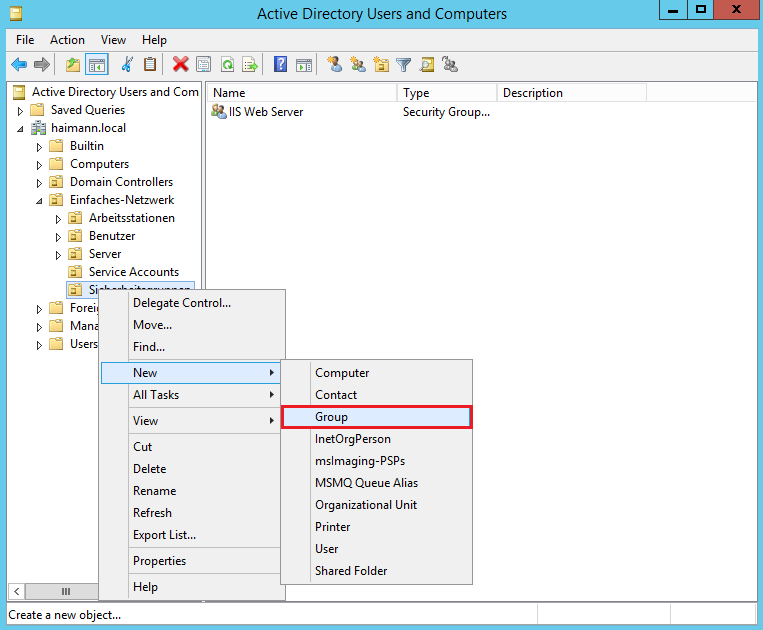Image resolution: width=763 pixels, height=630 pixels.
Task: Click the IIS Web Server group icon
Action: pyautogui.click(x=218, y=111)
